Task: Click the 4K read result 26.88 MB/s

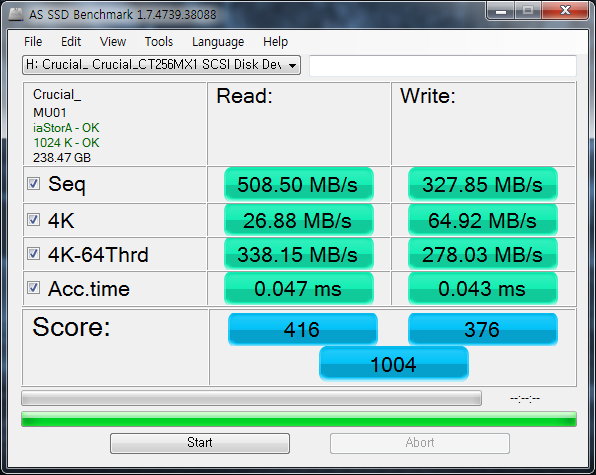Action: tap(299, 220)
